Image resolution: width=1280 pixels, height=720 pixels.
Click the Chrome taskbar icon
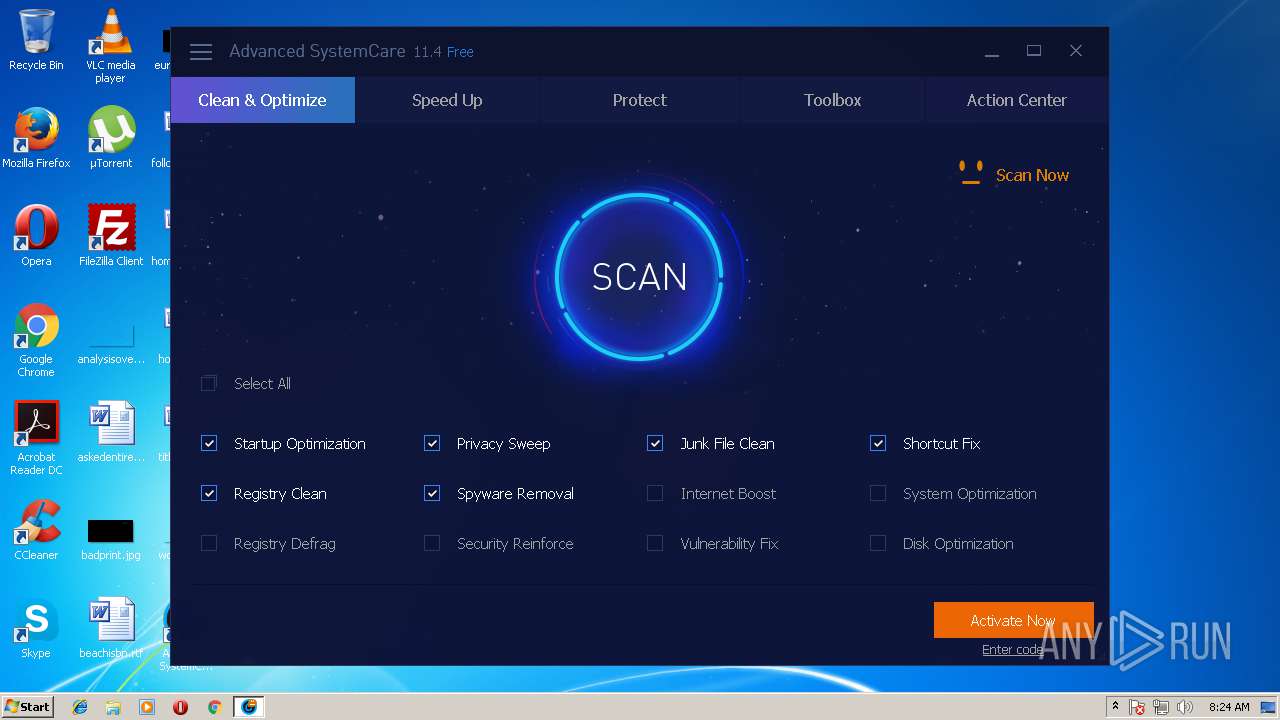click(214, 707)
